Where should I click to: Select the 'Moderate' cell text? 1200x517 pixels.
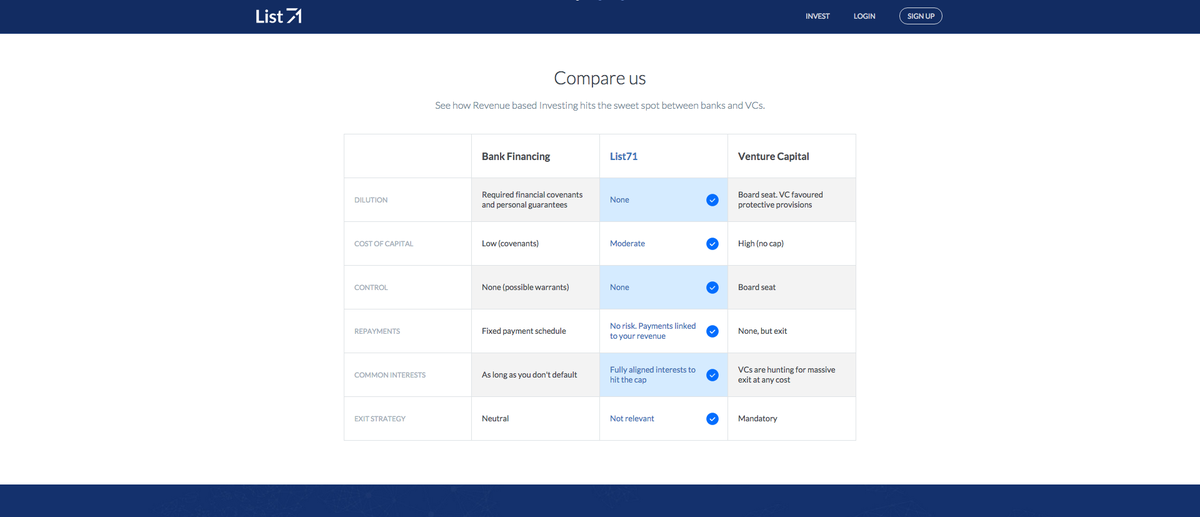pos(627,243)
